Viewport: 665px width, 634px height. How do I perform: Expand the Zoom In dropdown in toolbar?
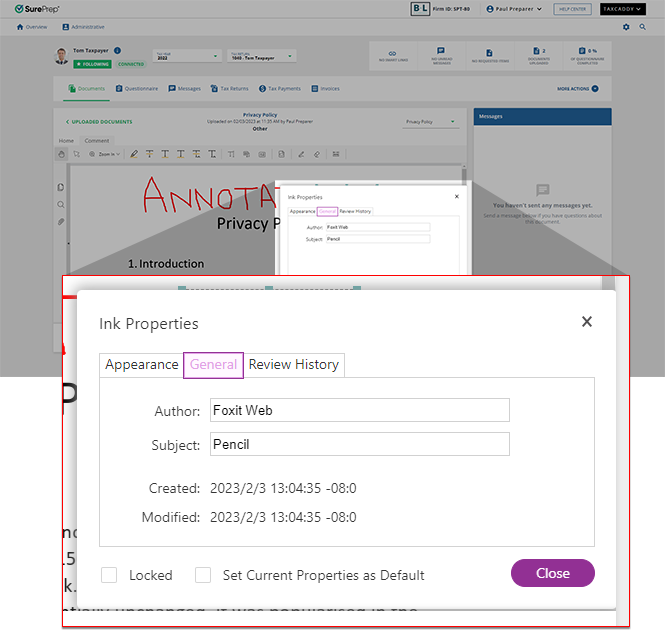click(104, 154)
